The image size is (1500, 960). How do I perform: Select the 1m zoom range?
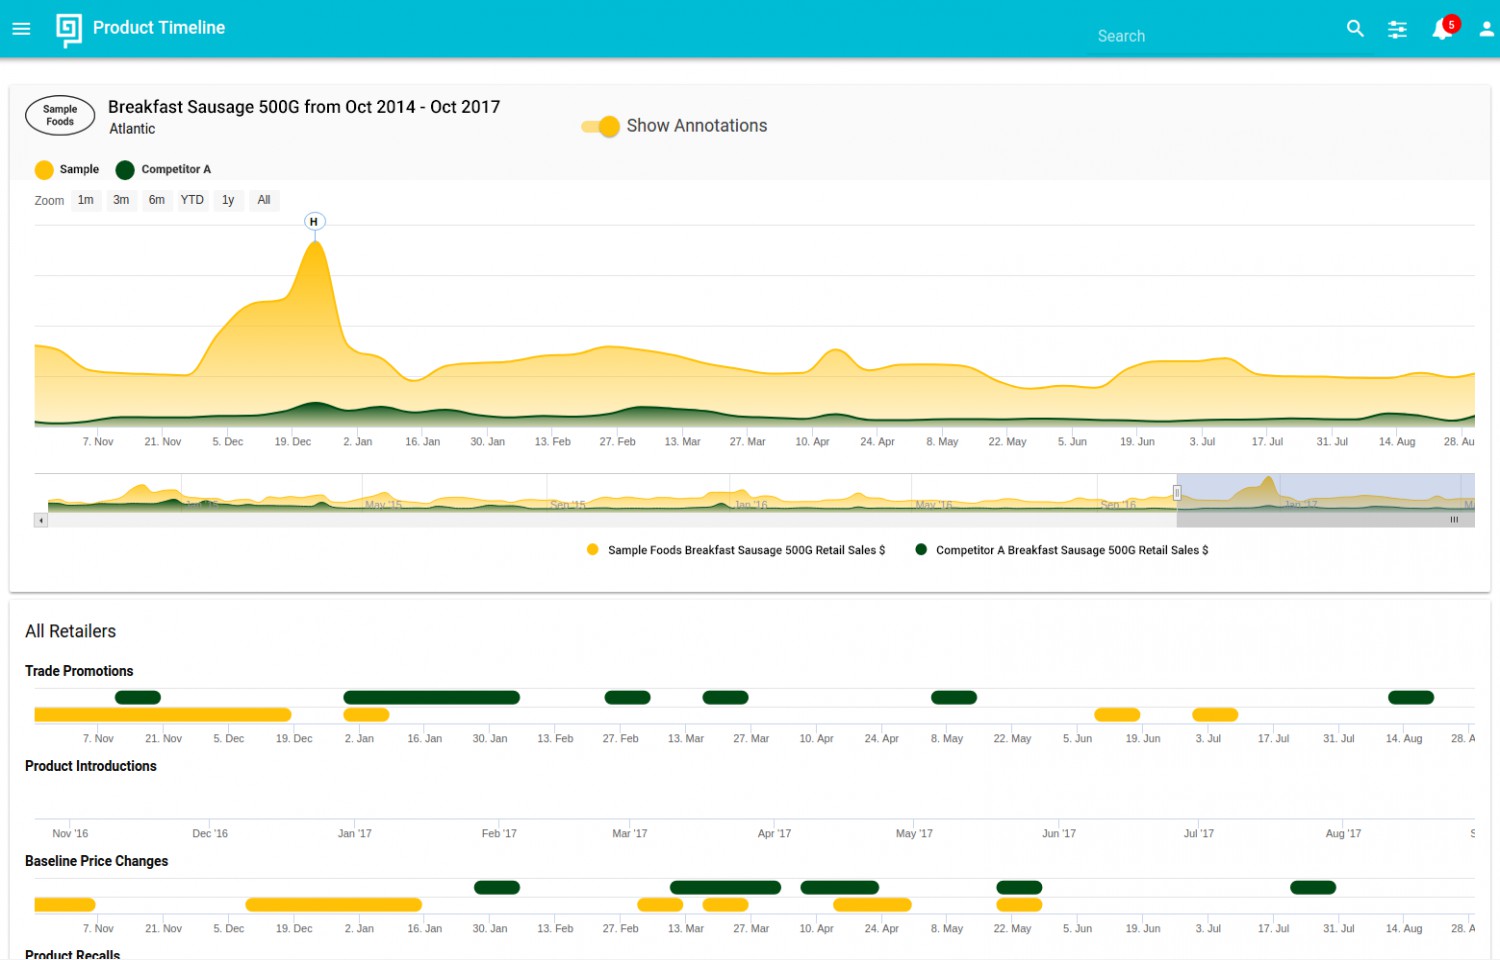click(x=86, y=200)
